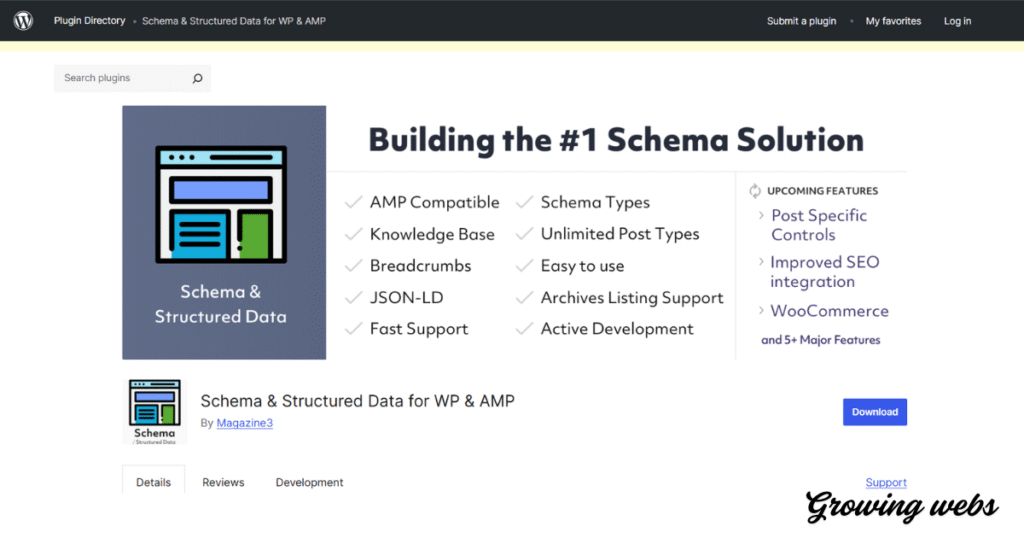1024x538 pixels.
Task: Click the small Schema plugin icon thumbnail
Action: coord(155,410)
